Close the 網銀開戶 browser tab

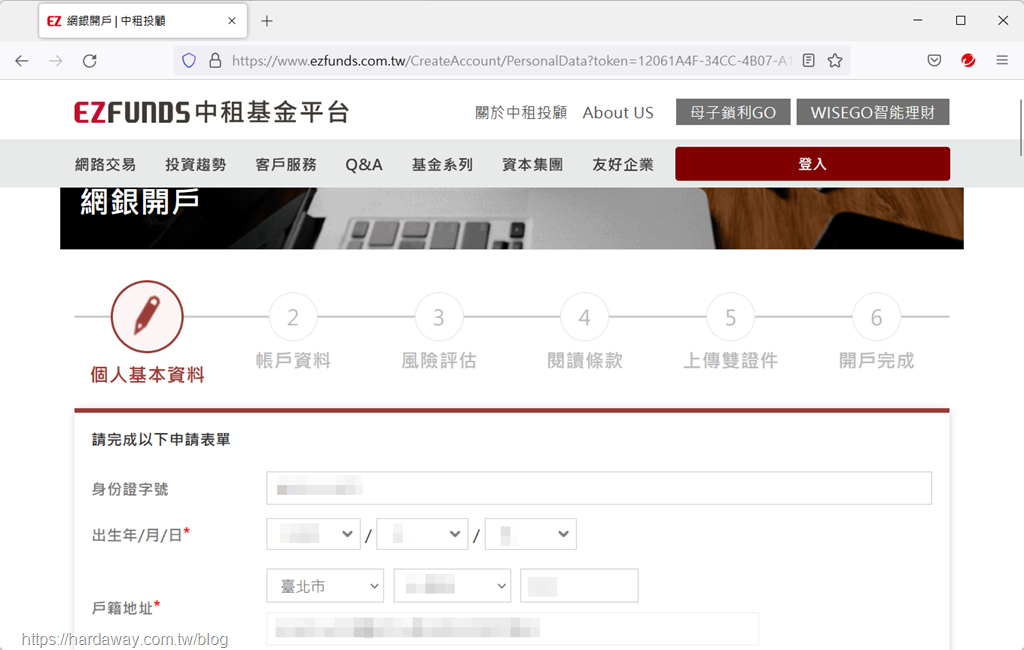tap(231, 21)
